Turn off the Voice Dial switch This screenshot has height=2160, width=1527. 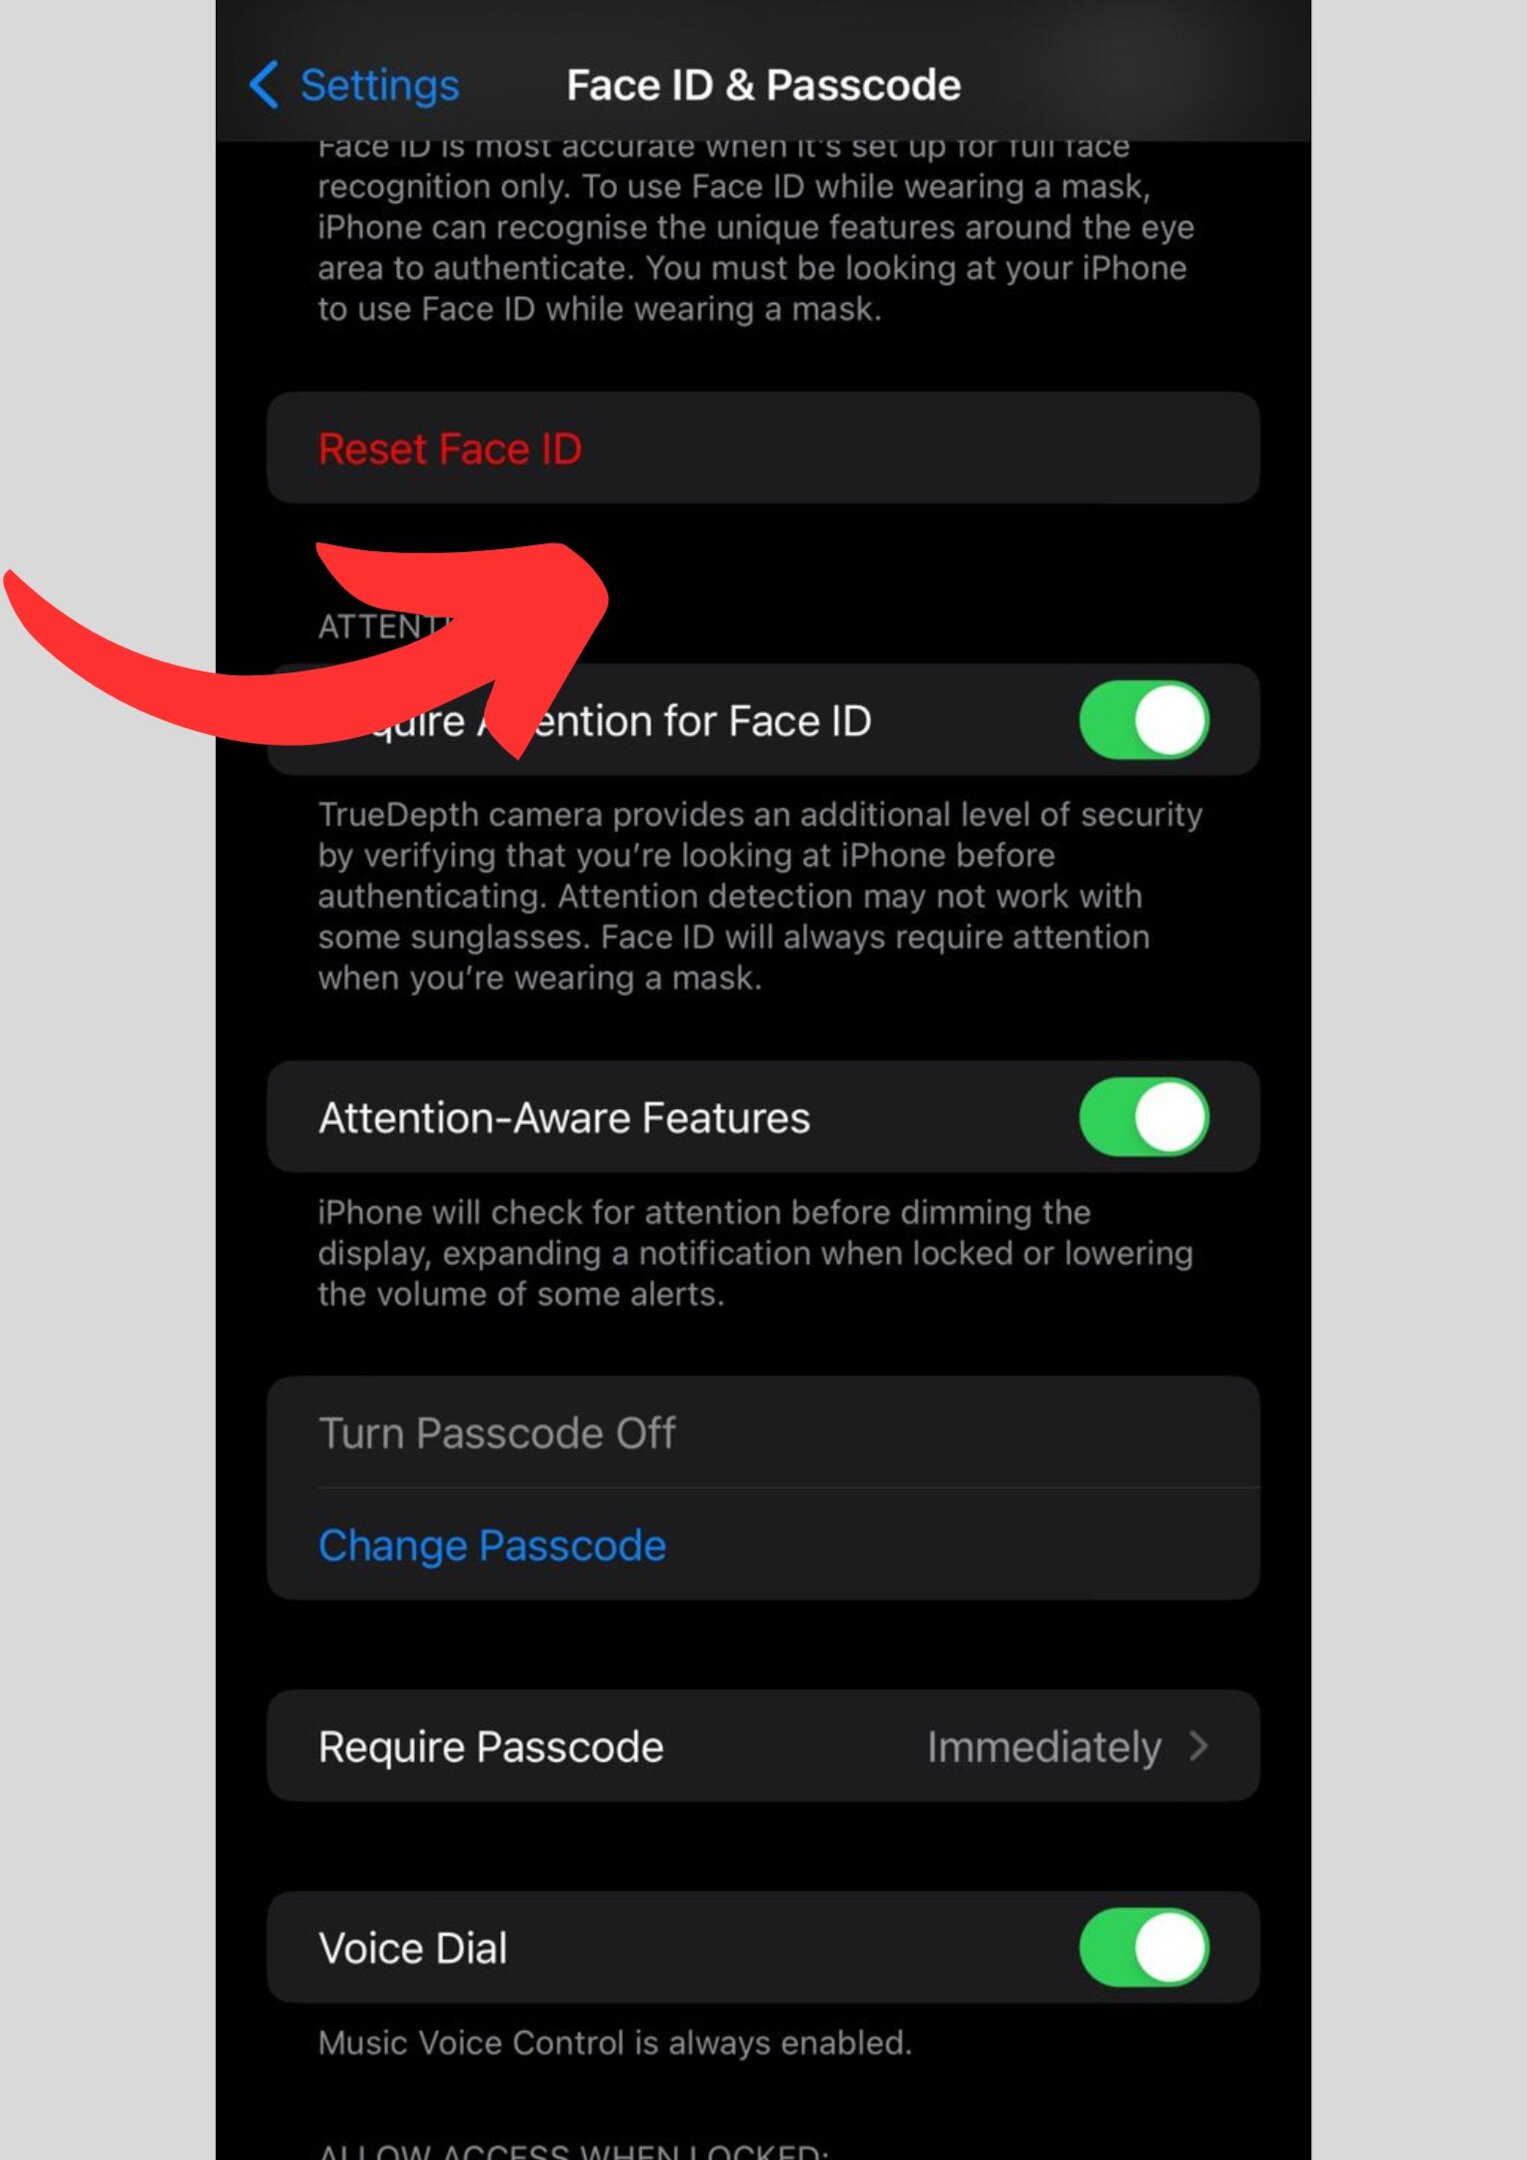(x=1144, y=1947)
